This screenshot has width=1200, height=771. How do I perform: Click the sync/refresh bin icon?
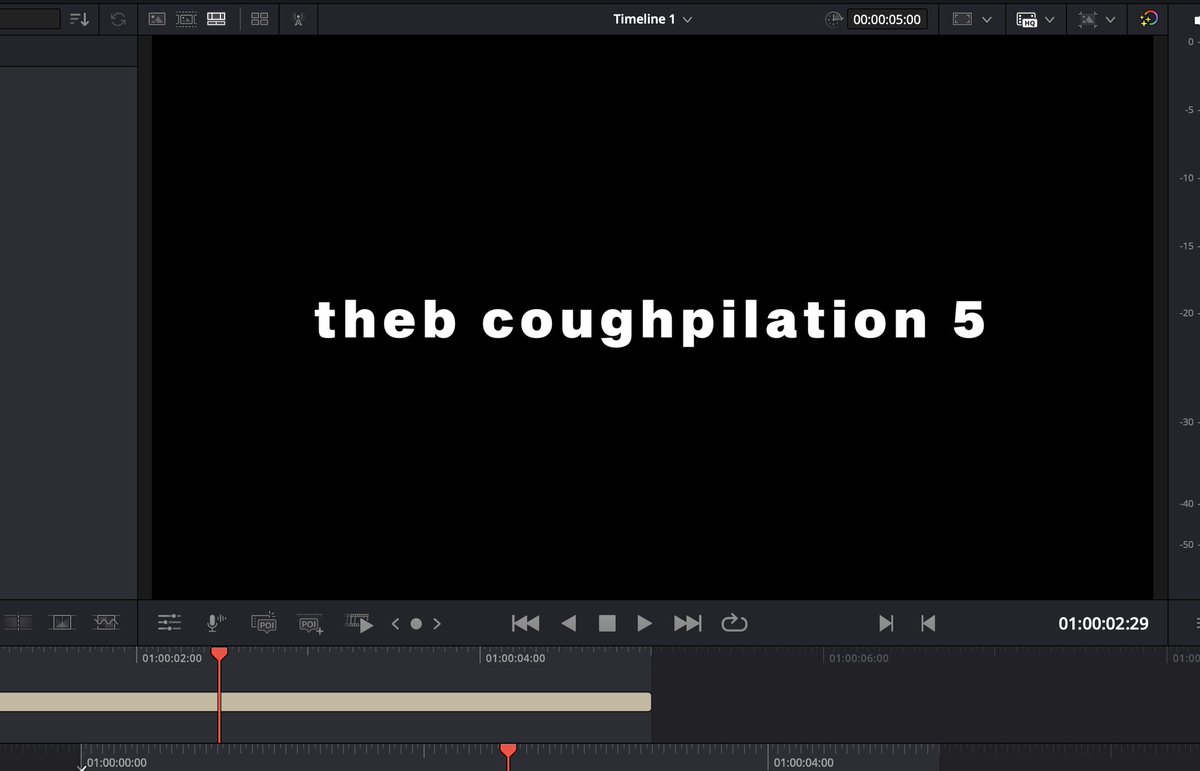click(x=118, y=19)
